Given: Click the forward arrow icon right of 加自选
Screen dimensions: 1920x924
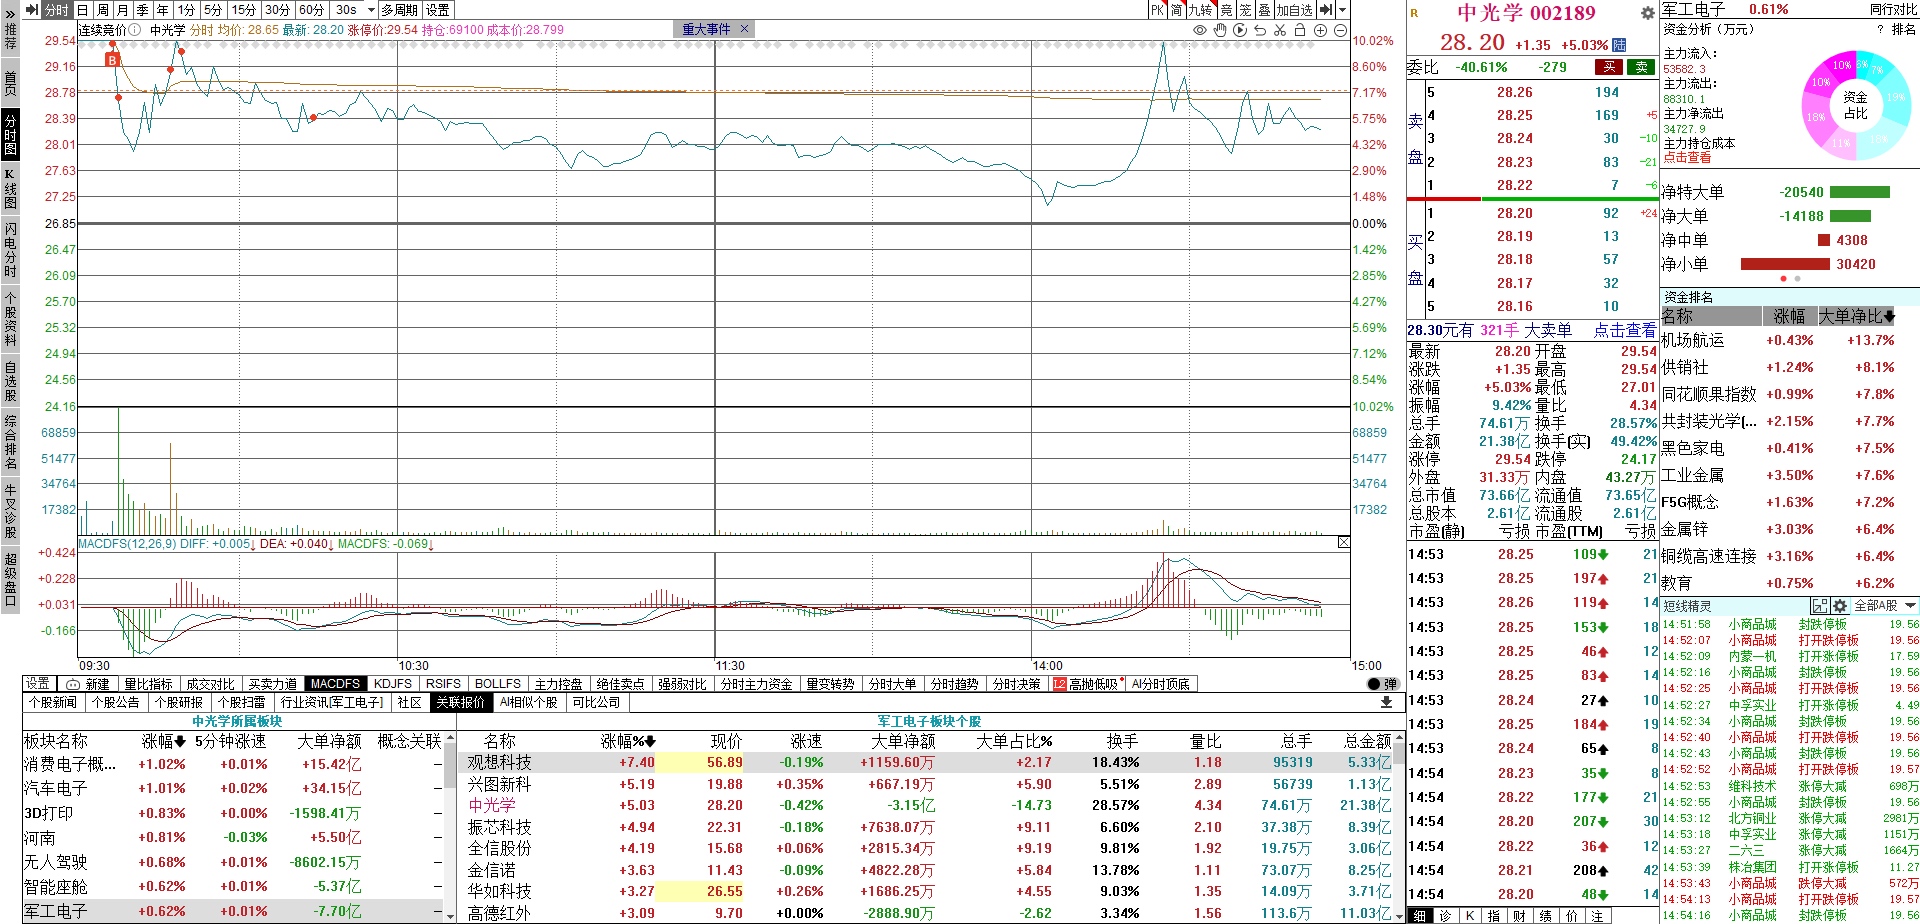Looking at the screenshot, I should point(1326,10).
